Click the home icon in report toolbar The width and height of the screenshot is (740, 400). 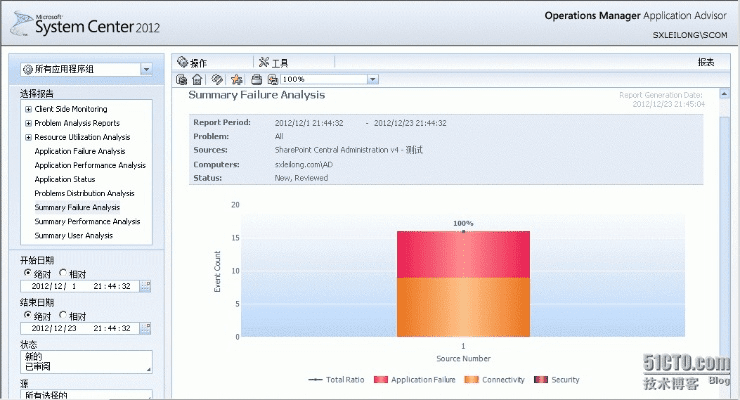[x=197, y=79]
